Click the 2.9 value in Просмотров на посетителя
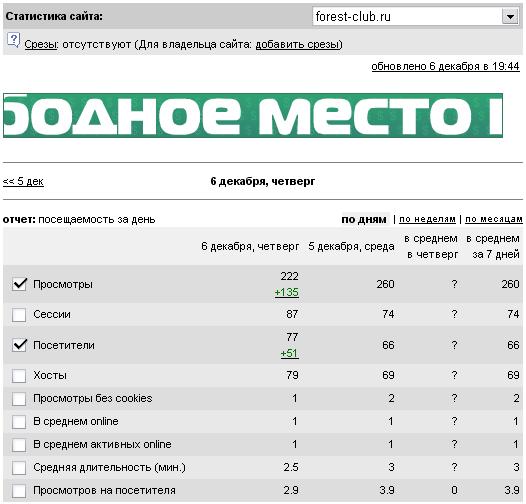This screenshot has height=504, width=526. click(291, 490)
